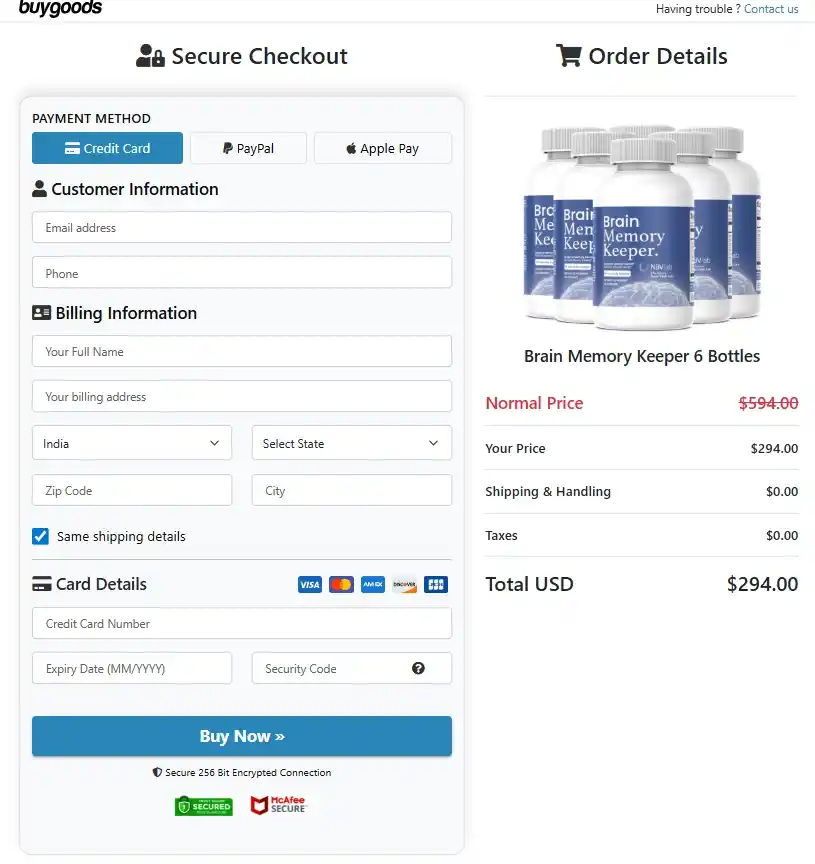
Task: Click the American Express icon
Action: tap(372, 584)
